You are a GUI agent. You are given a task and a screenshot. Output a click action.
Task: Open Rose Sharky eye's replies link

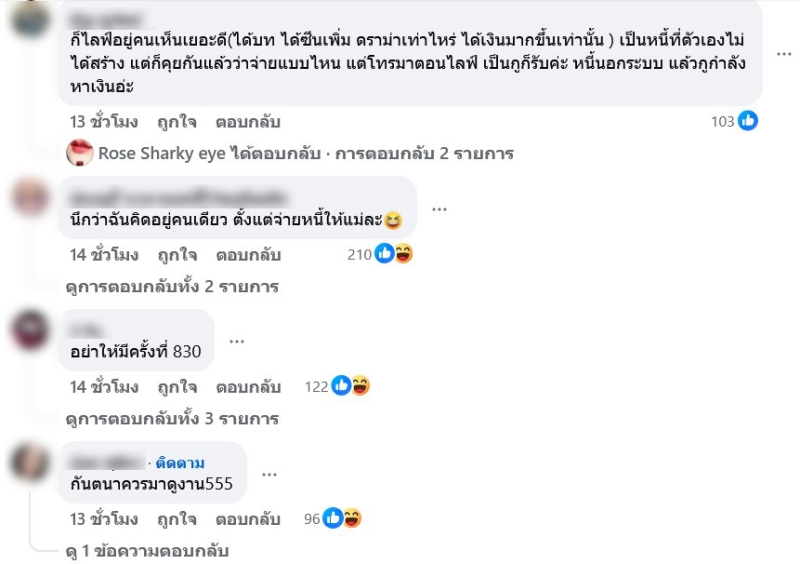305,154
